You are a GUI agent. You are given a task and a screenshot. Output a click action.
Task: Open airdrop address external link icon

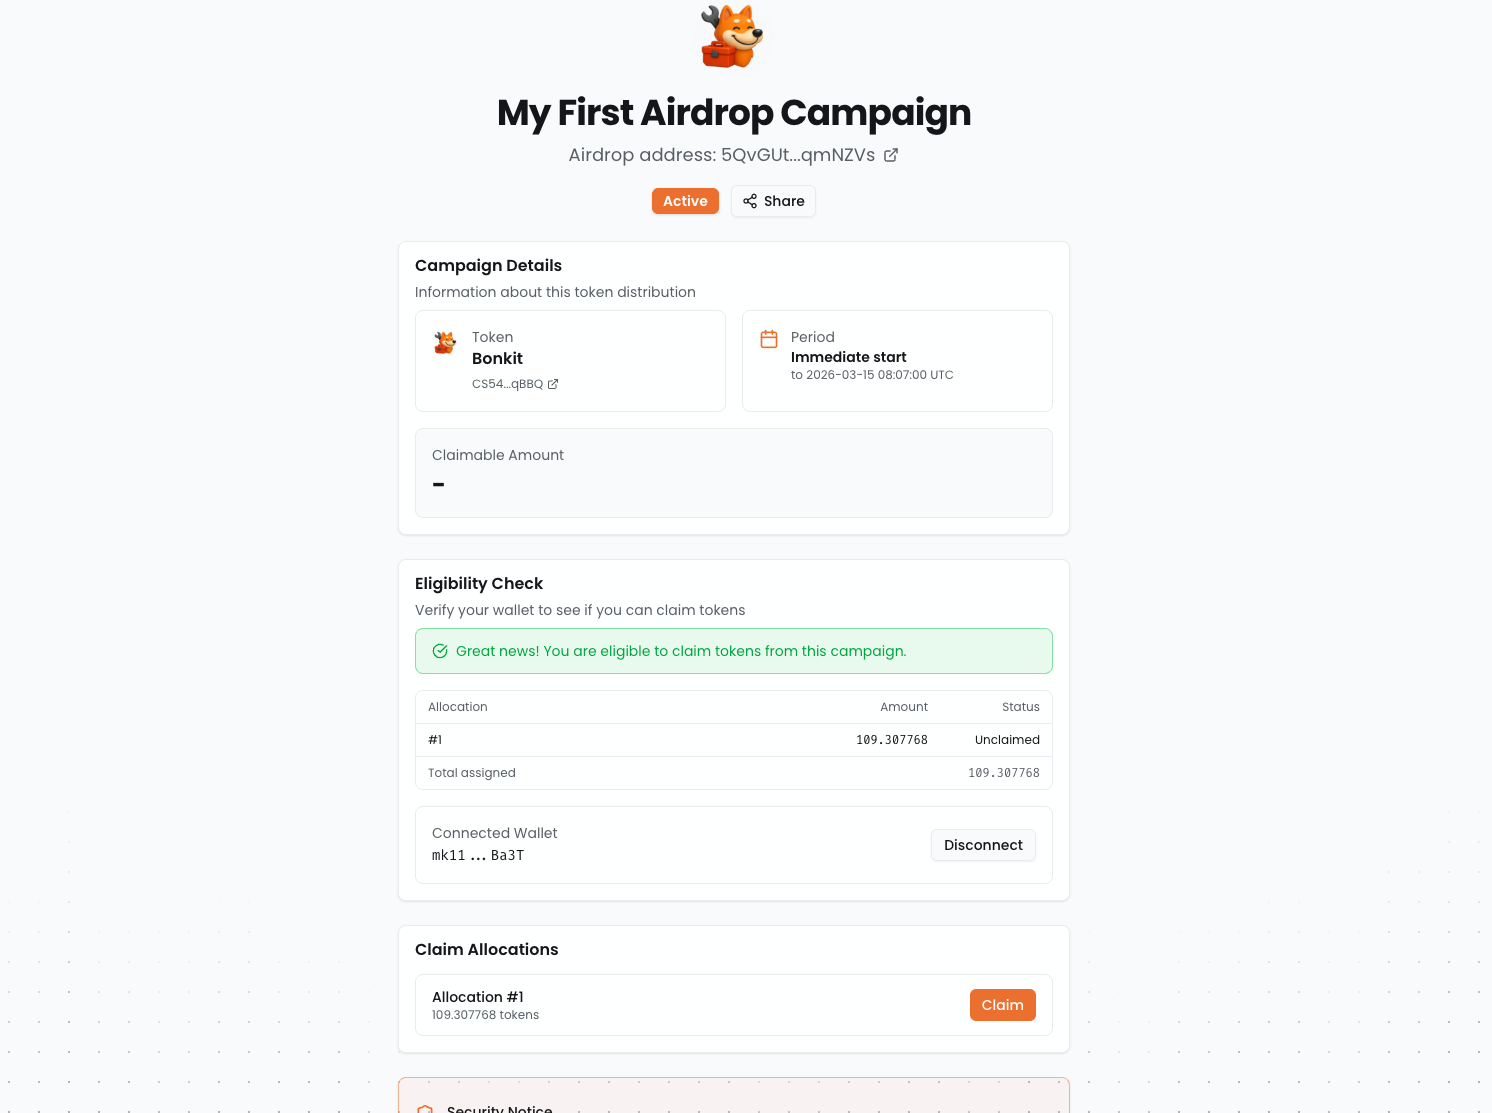891,155
